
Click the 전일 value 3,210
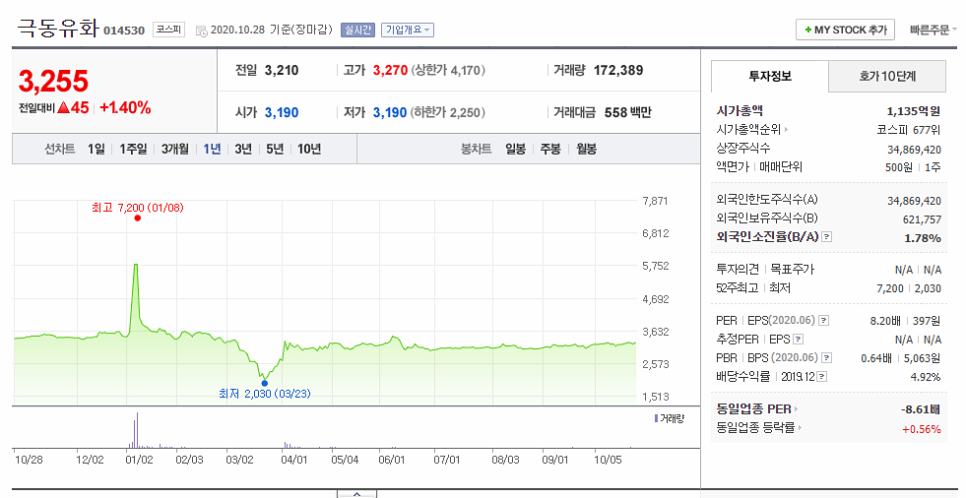pos(282,70)
